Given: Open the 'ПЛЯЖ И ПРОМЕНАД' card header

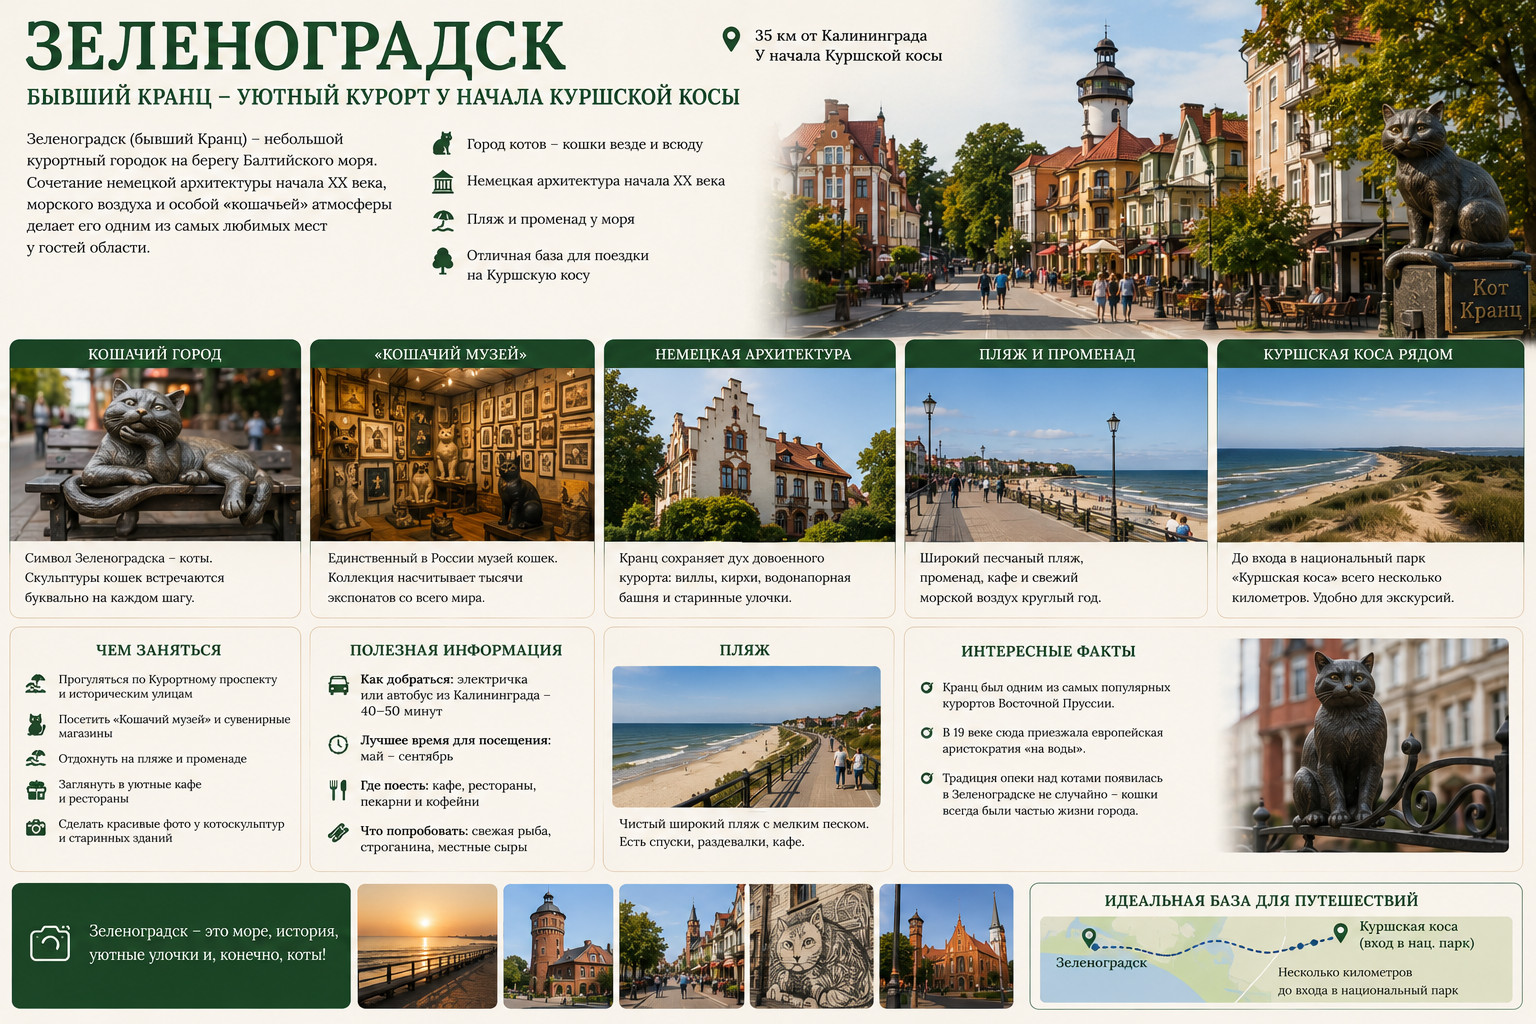Looking at the screenshot, I should (x=1057, y=354).
